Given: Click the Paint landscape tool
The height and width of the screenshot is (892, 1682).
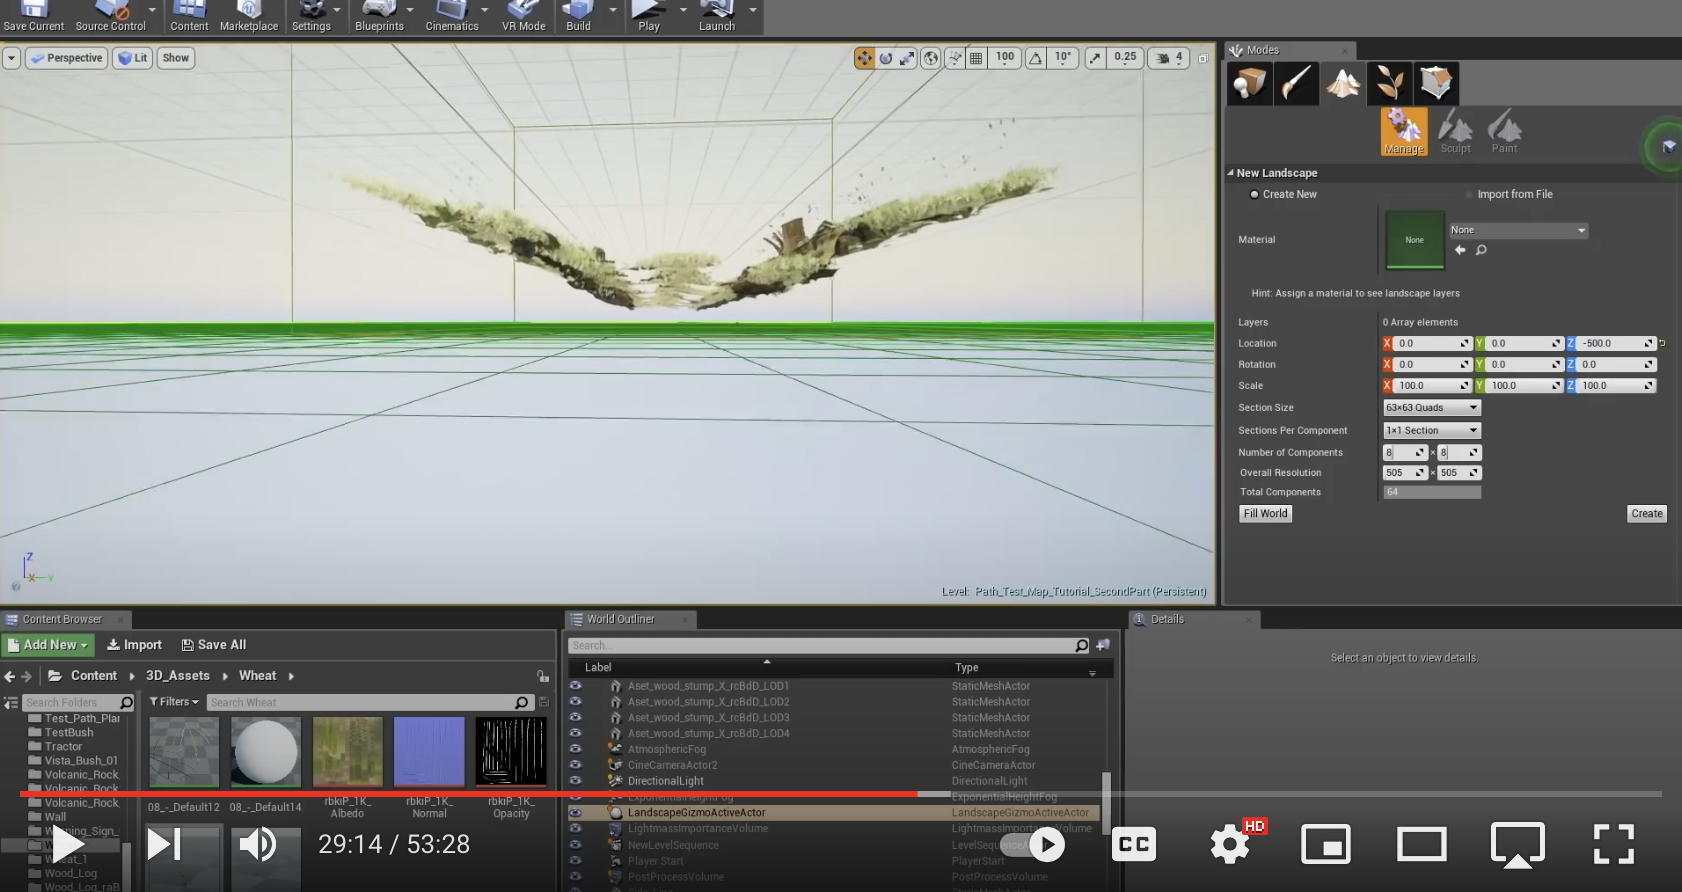Looking at the screenshot, I should coord(1504,132).
